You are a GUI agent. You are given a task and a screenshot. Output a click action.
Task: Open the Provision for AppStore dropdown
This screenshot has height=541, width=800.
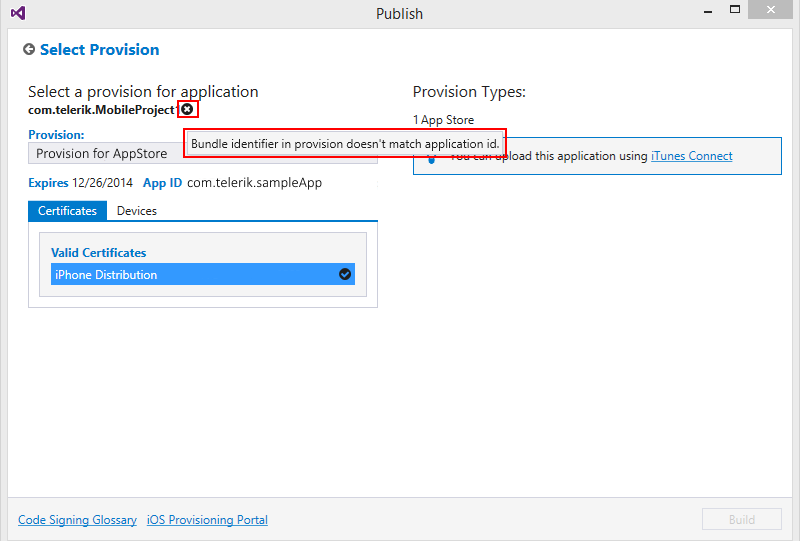[203, 153]
